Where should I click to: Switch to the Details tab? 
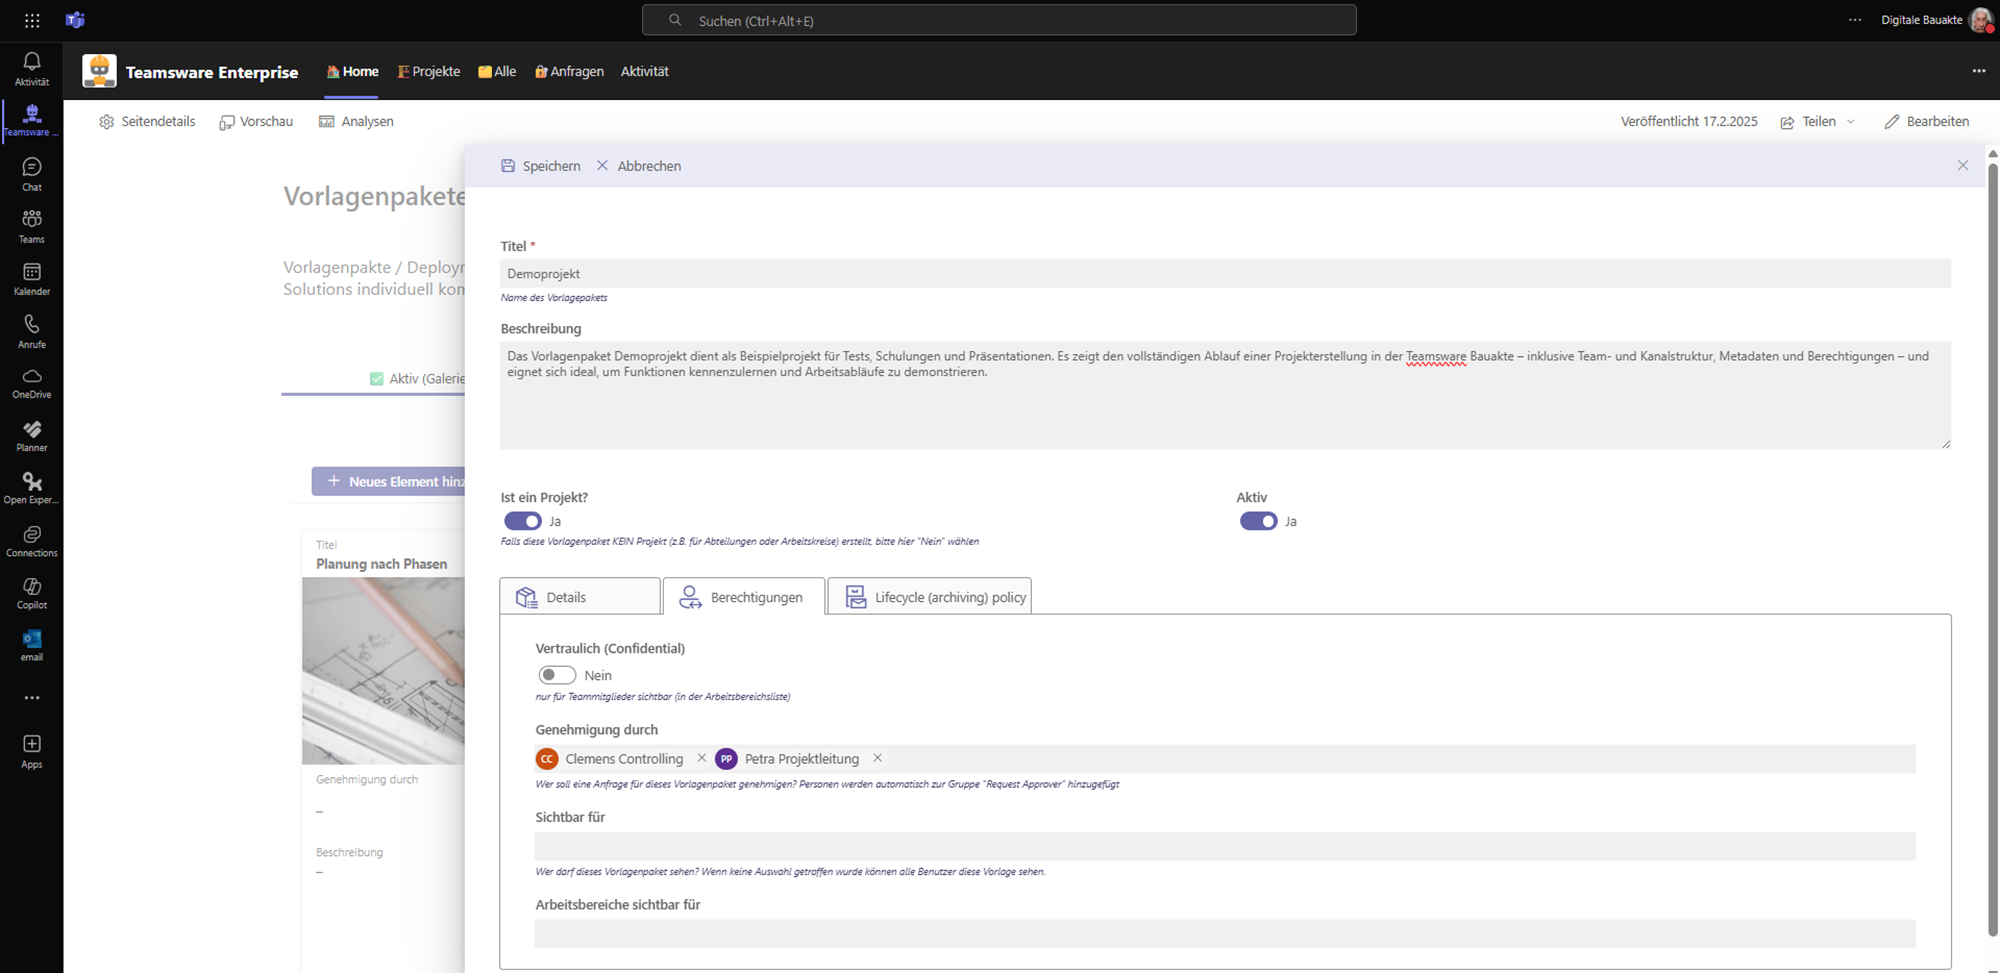[580, 597]
